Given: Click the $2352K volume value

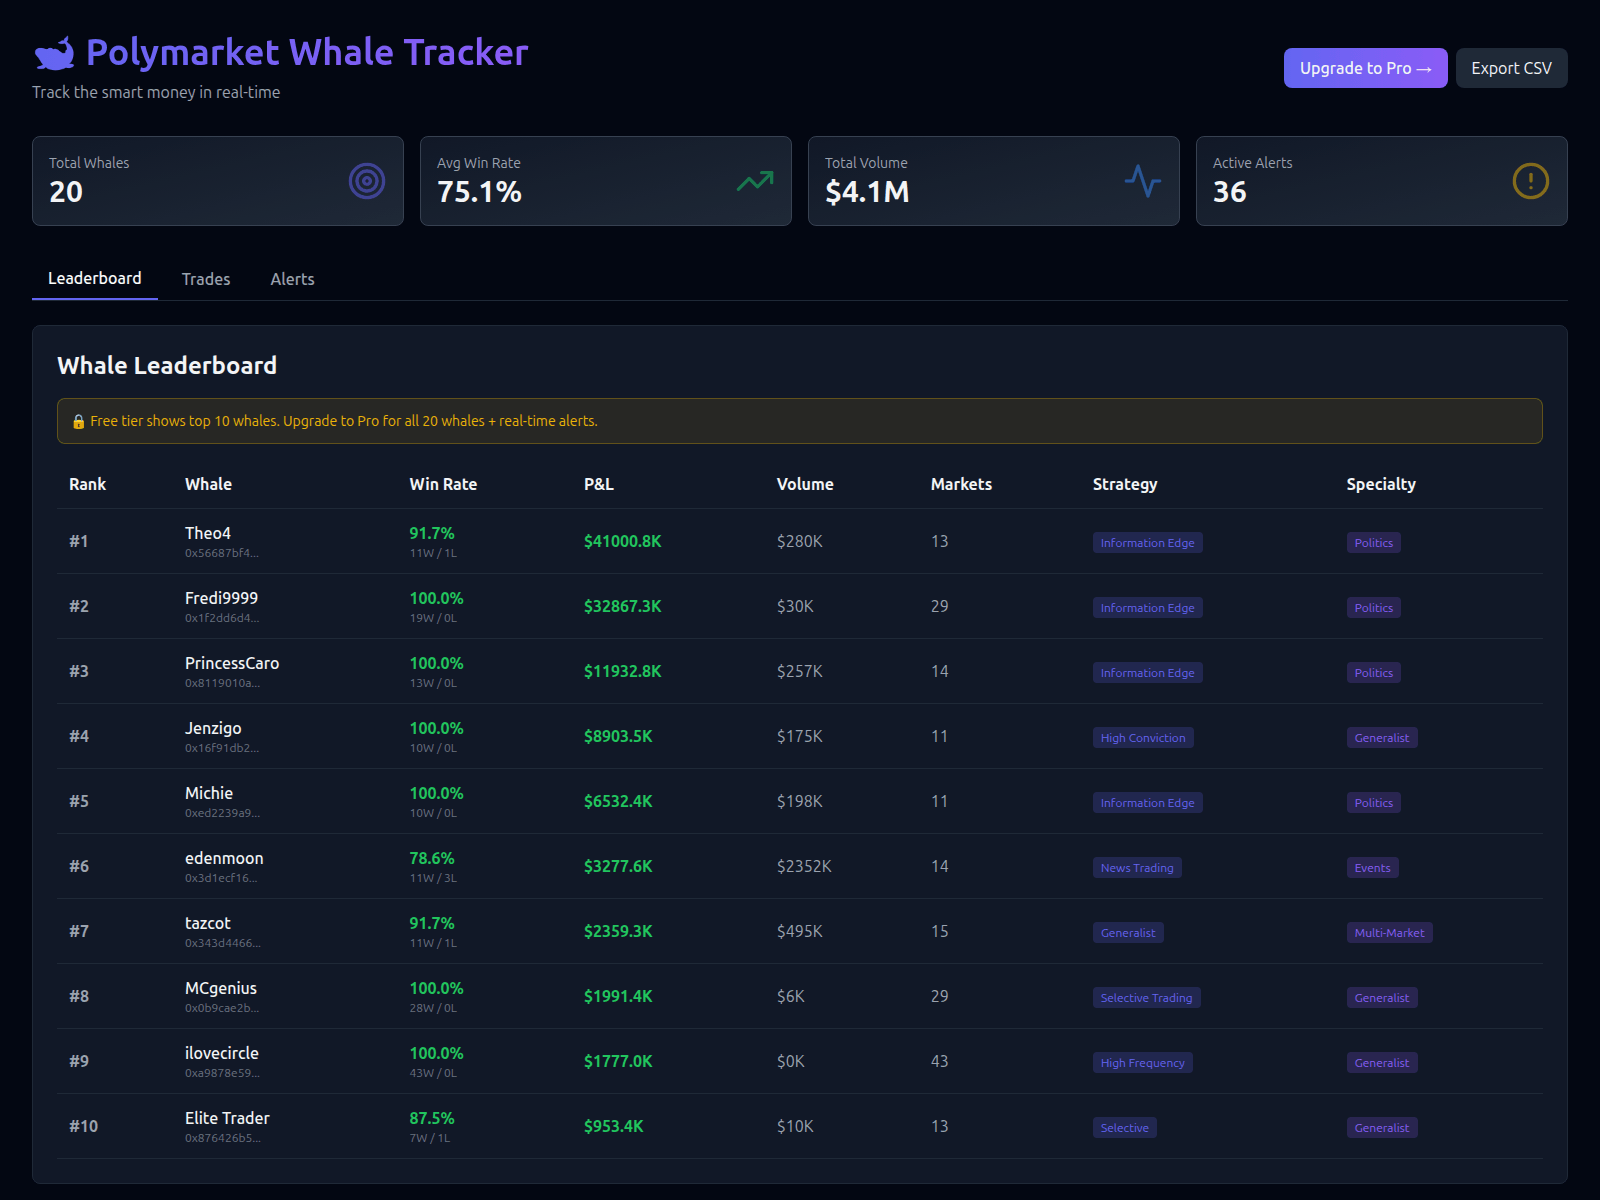Looking at the screenshot, I should pos(804,866).
